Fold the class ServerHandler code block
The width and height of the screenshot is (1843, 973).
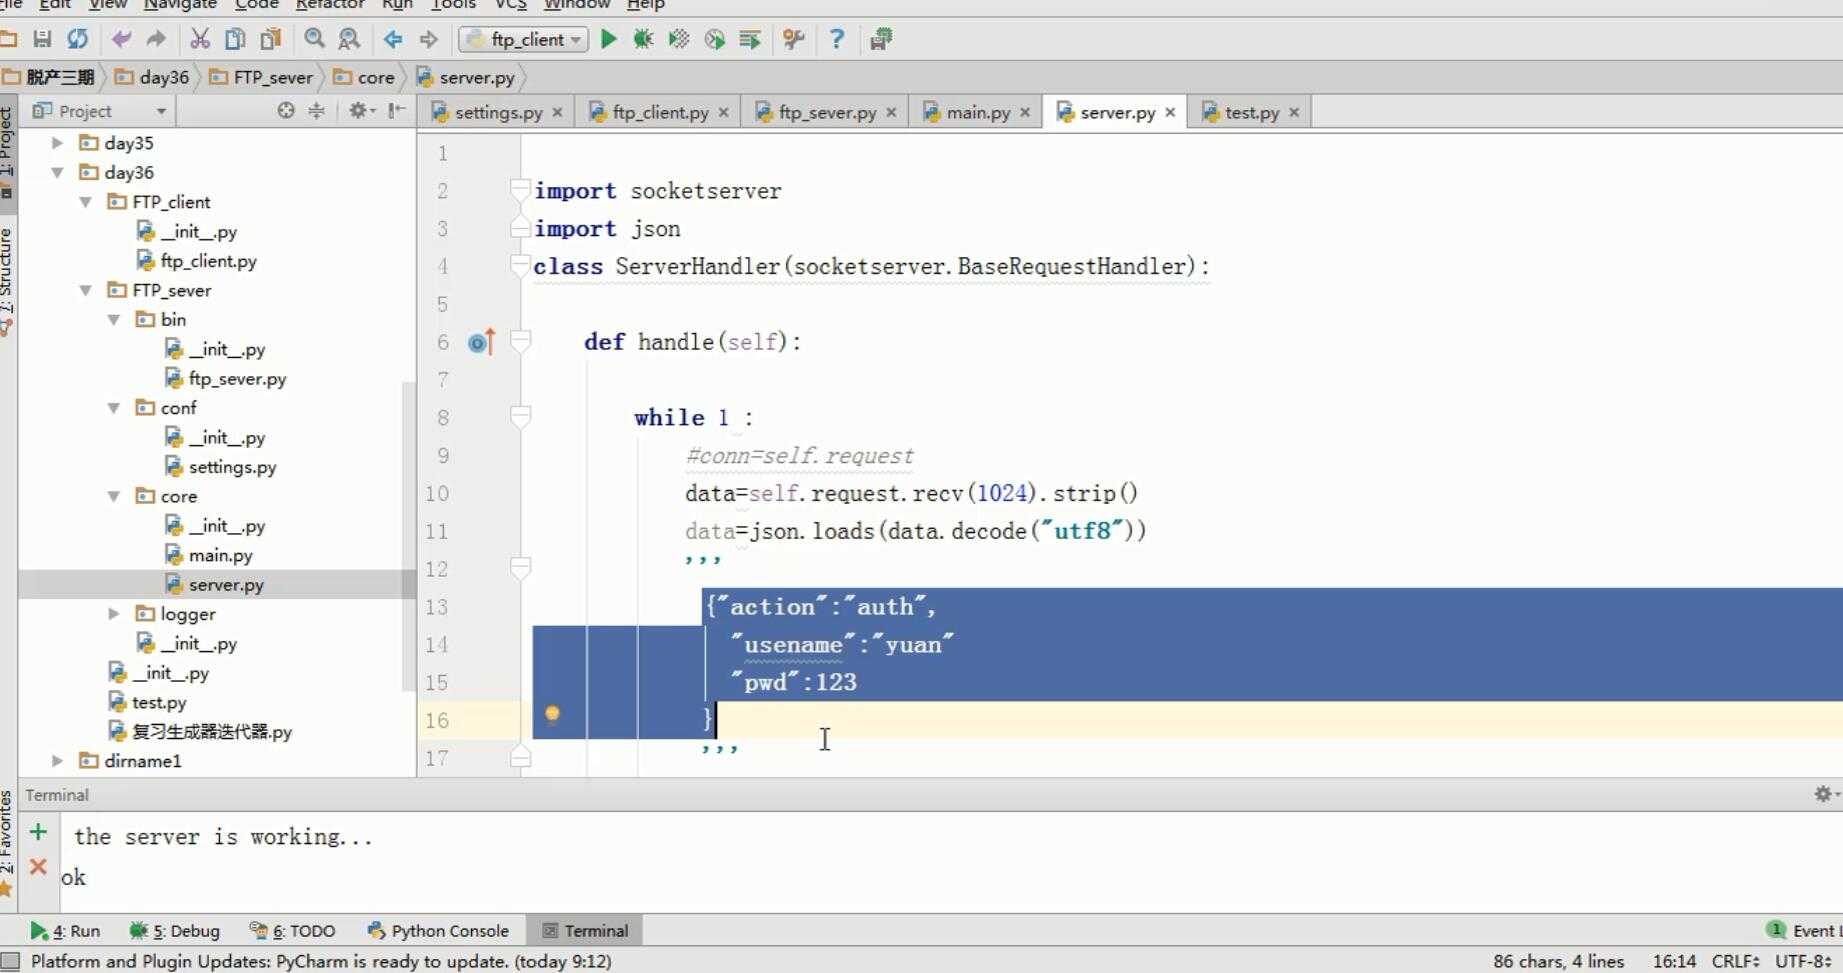point(519,265)
